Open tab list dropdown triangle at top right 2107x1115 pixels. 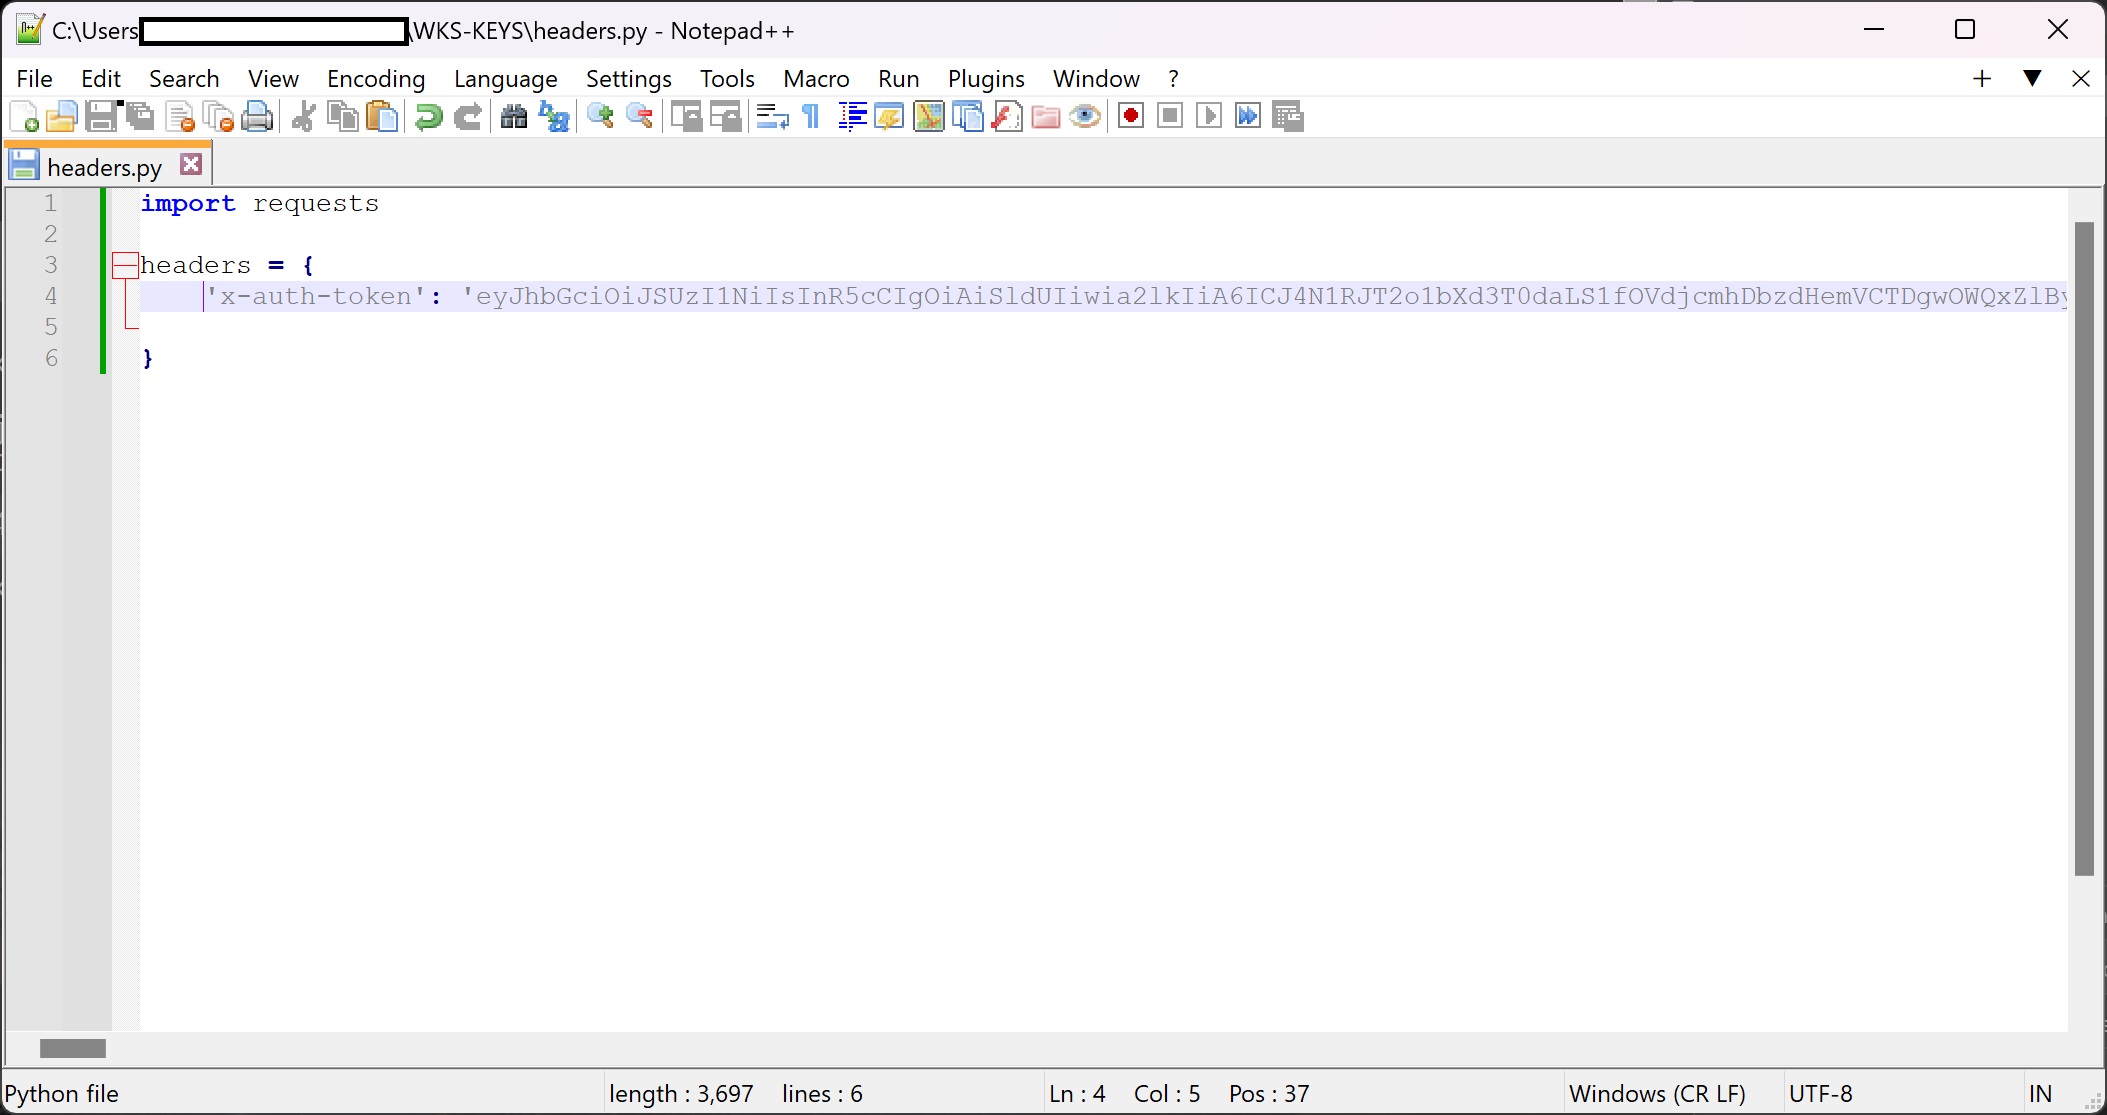(2032, 78)
